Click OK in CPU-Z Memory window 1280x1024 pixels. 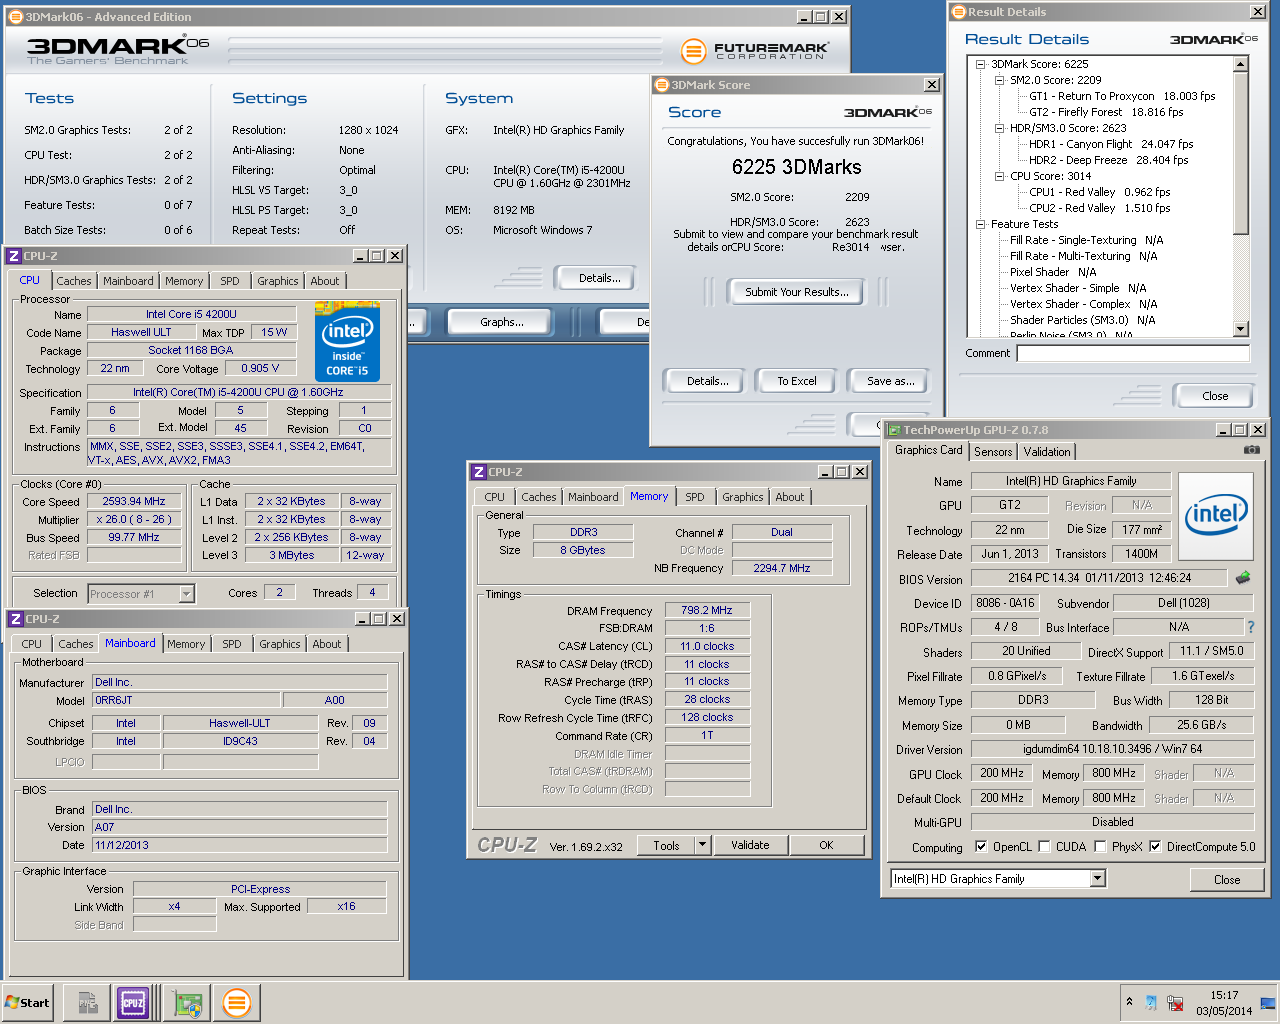[x=826, y=845]
